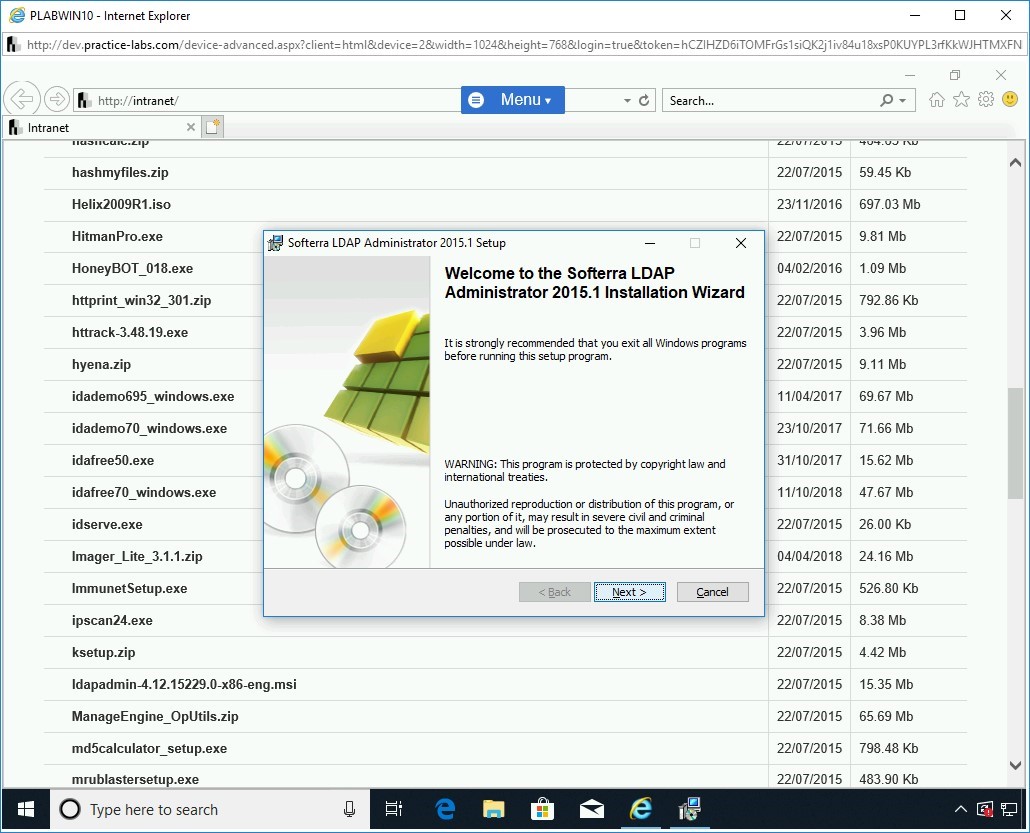This screenshot has width=1030, height=833.
Task: Click the smiley feedback icon
Action: (x=1010, y=100)
